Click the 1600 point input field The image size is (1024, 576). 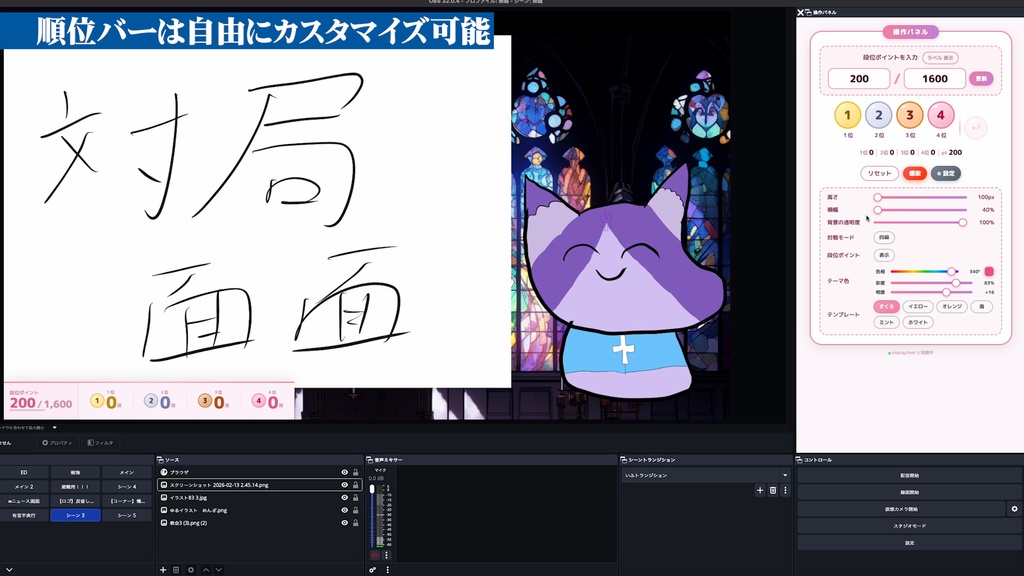pos(934,77)
